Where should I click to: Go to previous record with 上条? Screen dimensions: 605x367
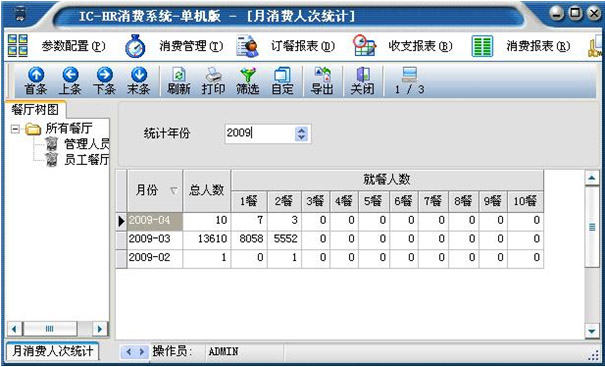point(70,81)
